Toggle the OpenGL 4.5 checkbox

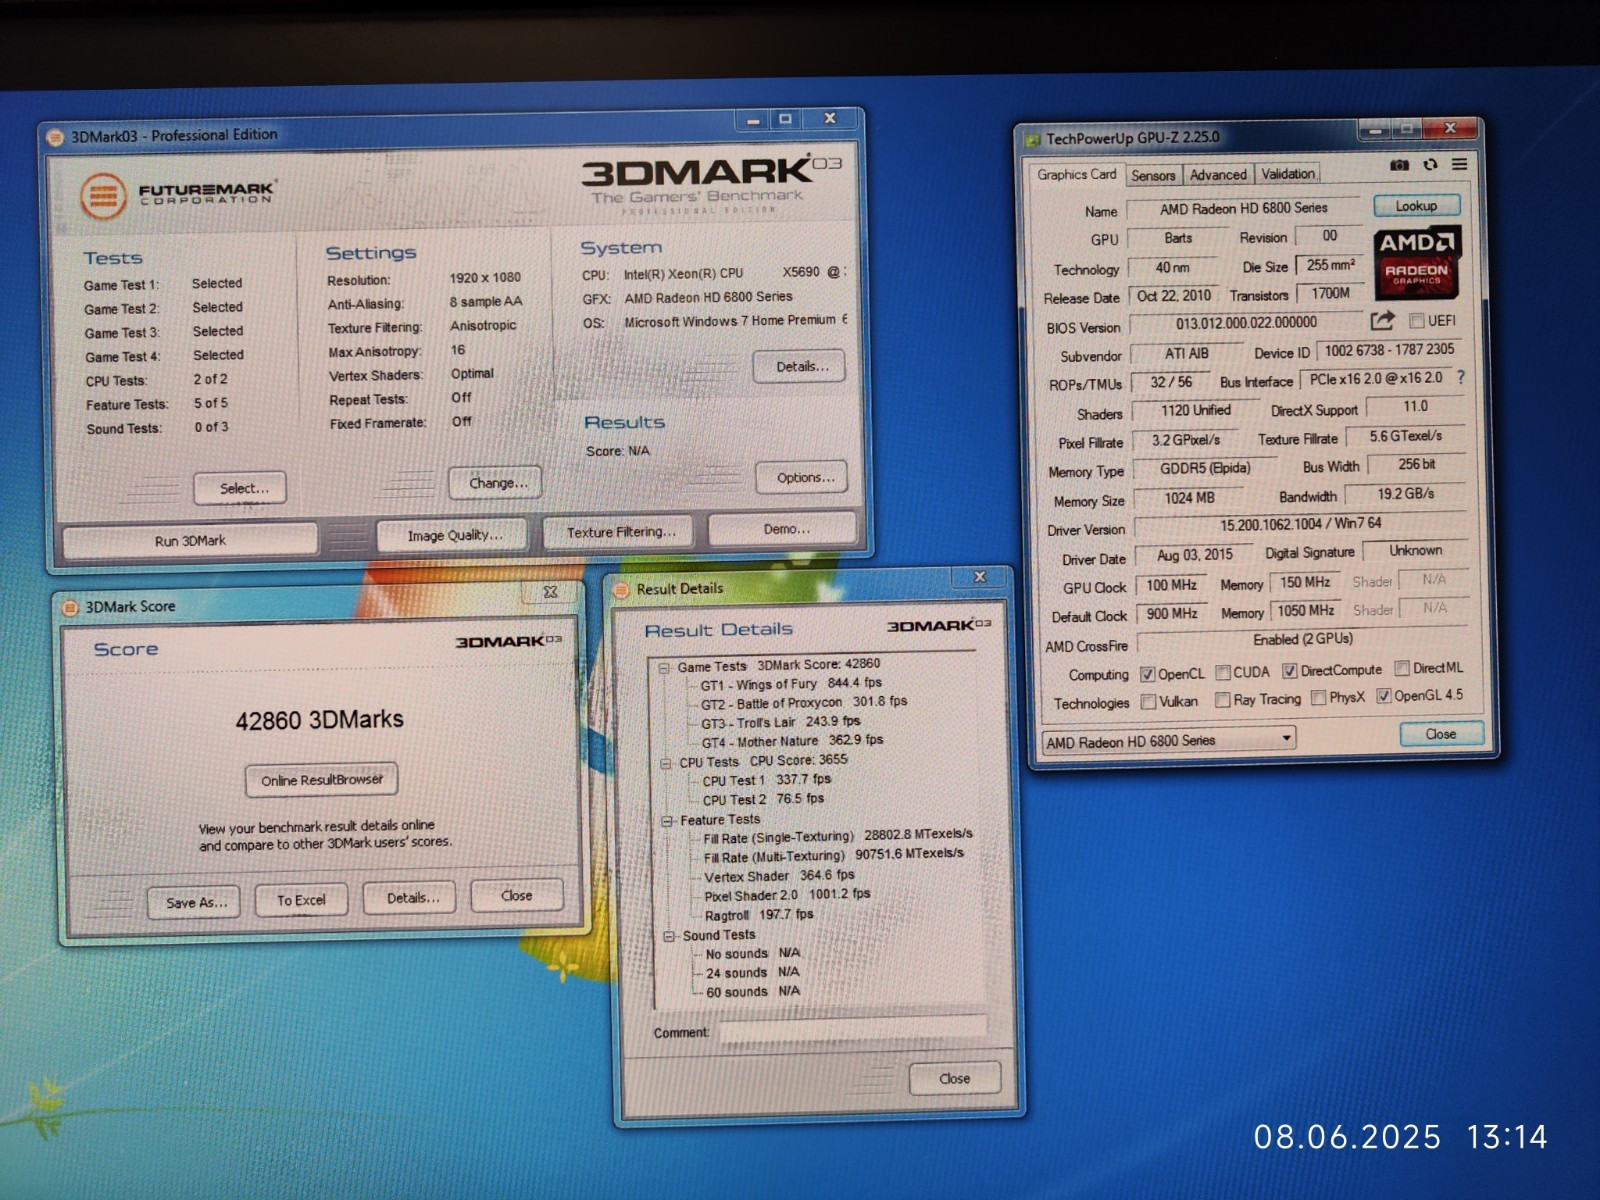pyautogui.click(x=1383, y=696)
